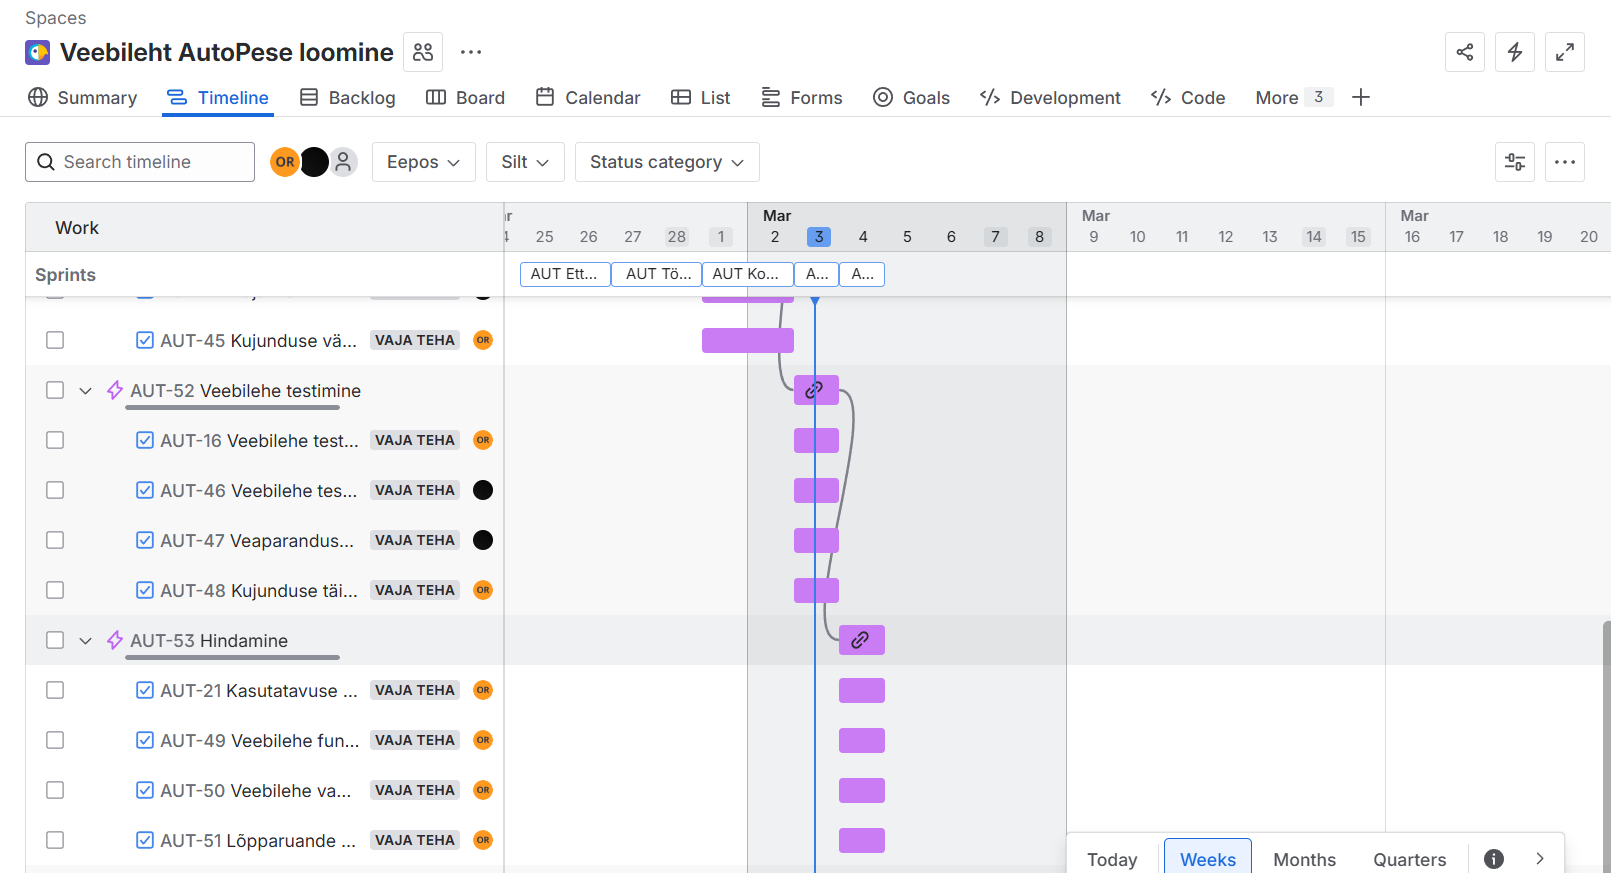Viewport: 1611px width, 873px height.
Task: Open the Epos filter dropdown
Action: (x=423, y=162)
